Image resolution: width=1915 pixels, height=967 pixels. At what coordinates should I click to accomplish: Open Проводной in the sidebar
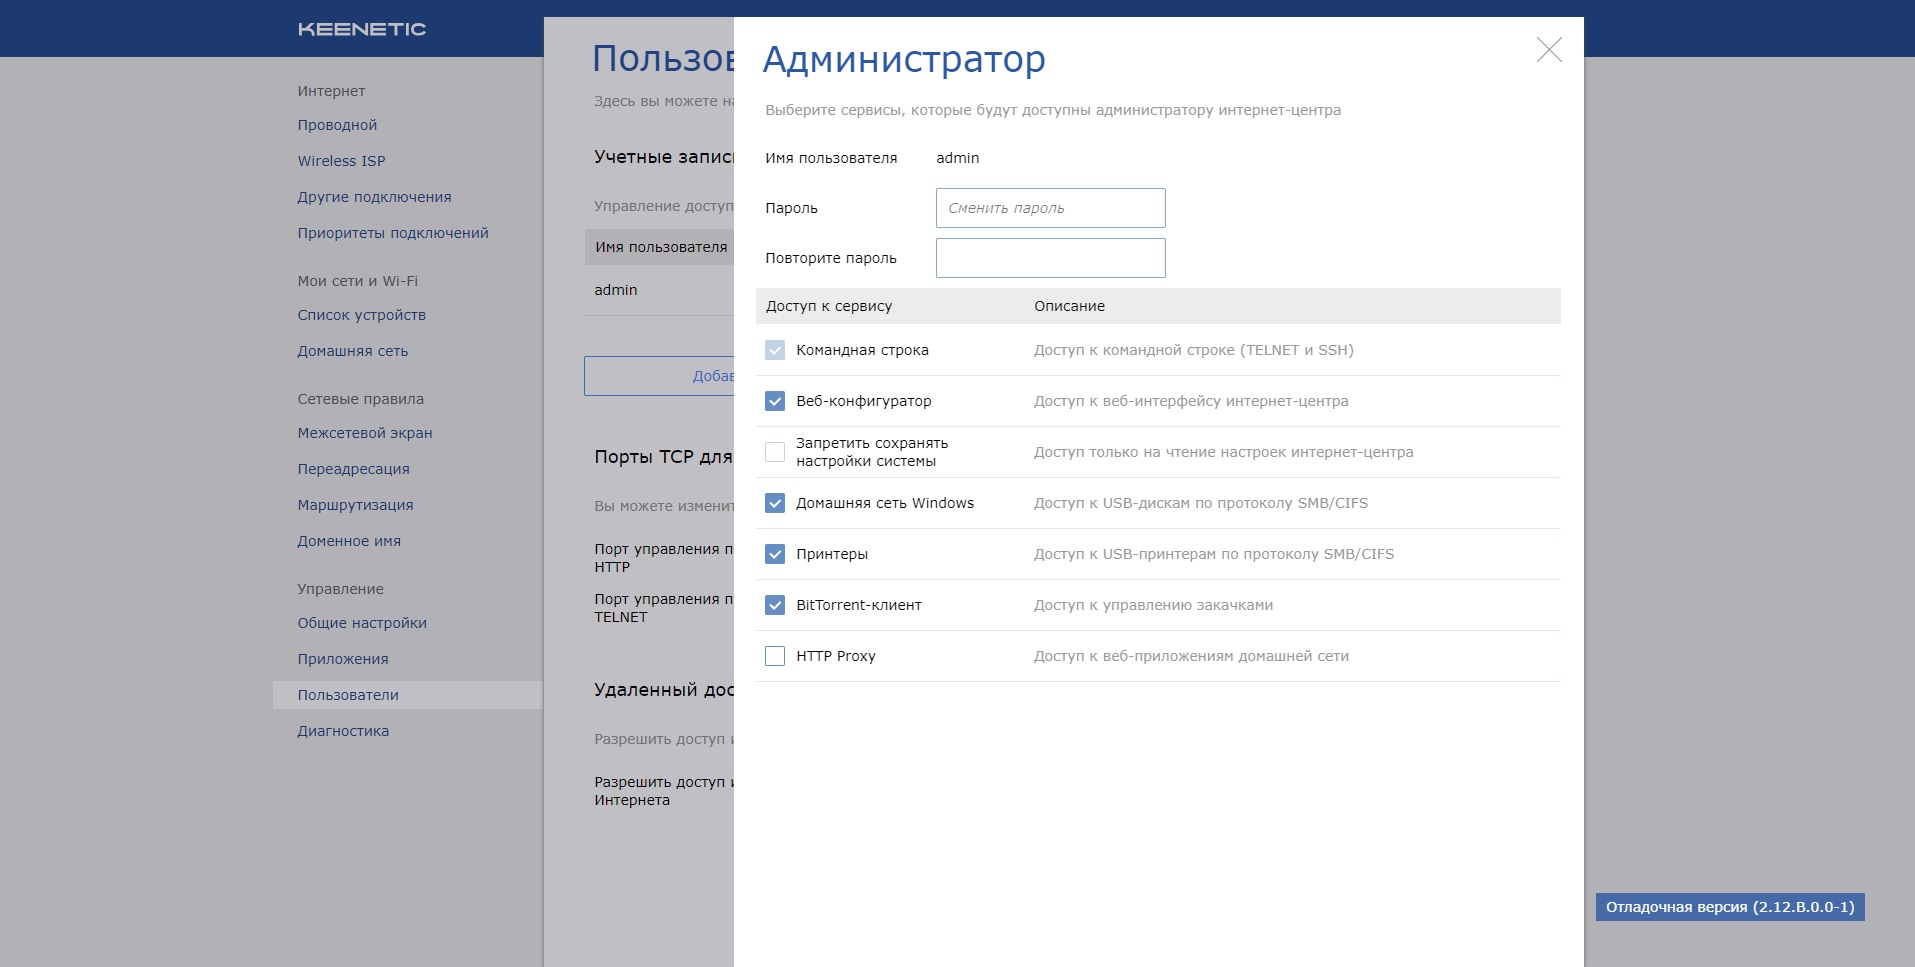[337, 125]
